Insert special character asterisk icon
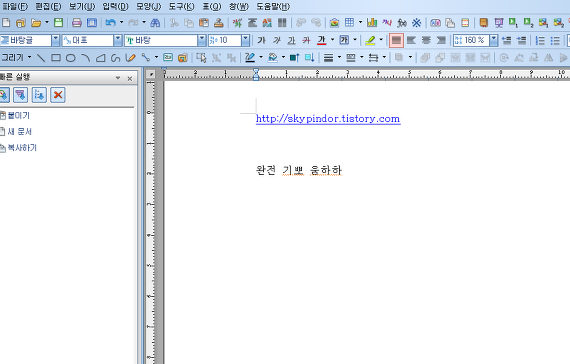The height and width of the screenshot is (364, 570). [417, 23]
